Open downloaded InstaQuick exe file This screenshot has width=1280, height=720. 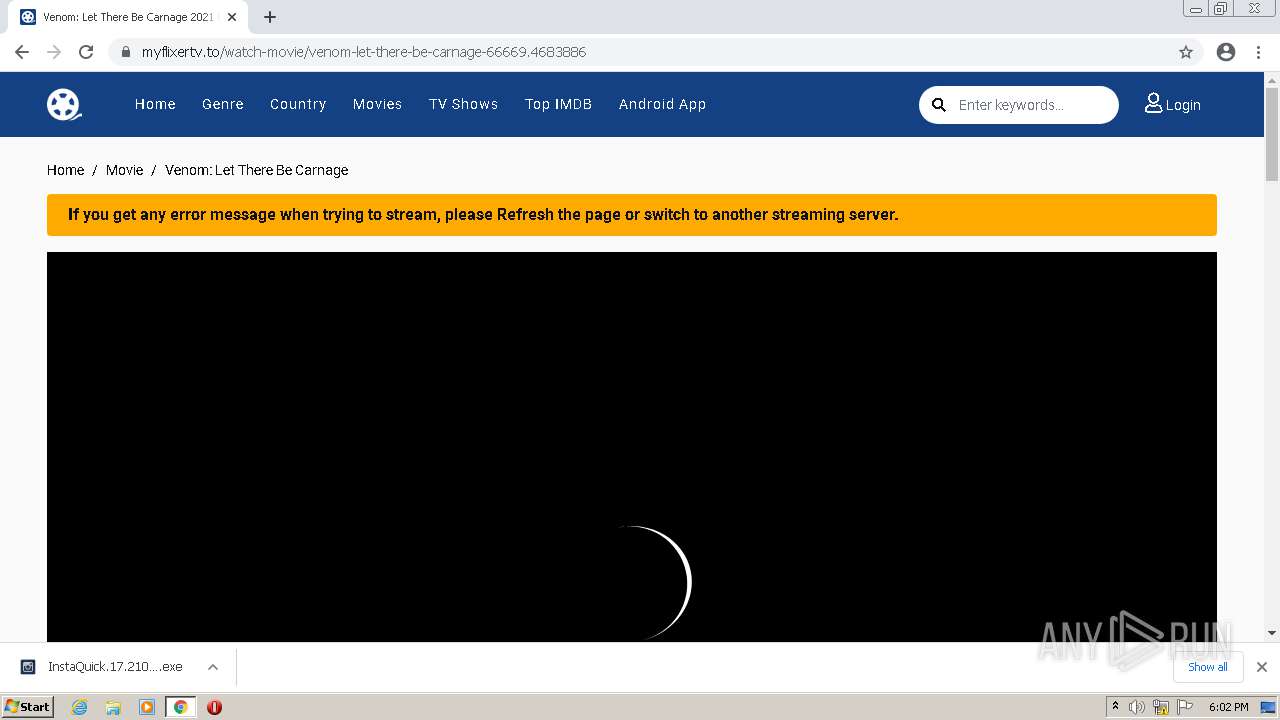[103, 667]
